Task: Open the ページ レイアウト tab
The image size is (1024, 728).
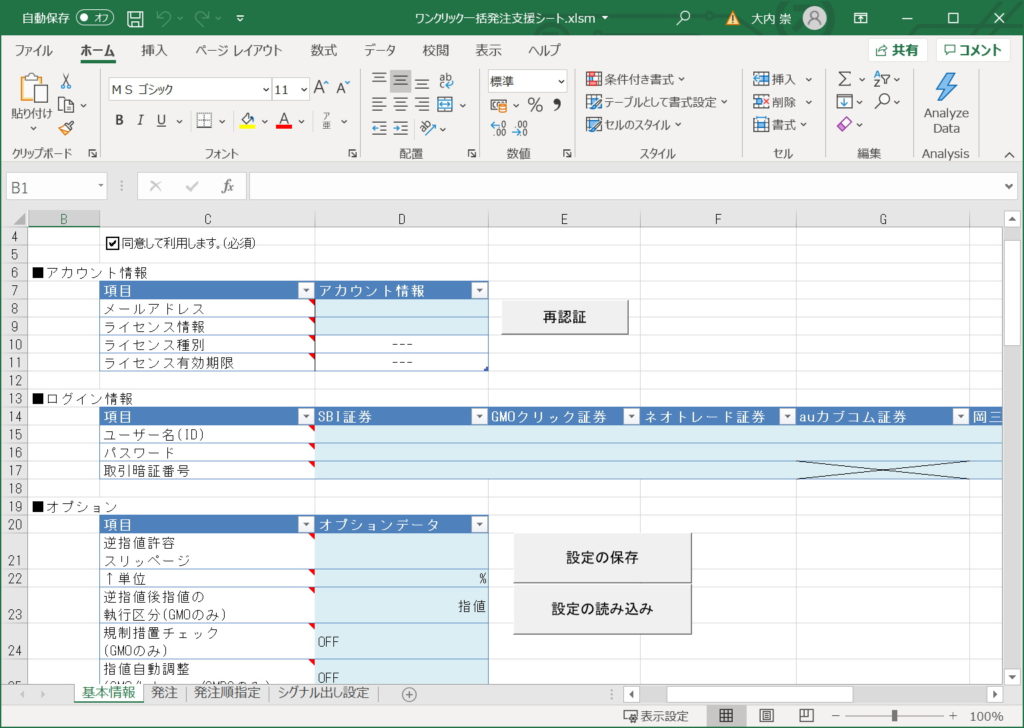Action: [x=238, y=50]
